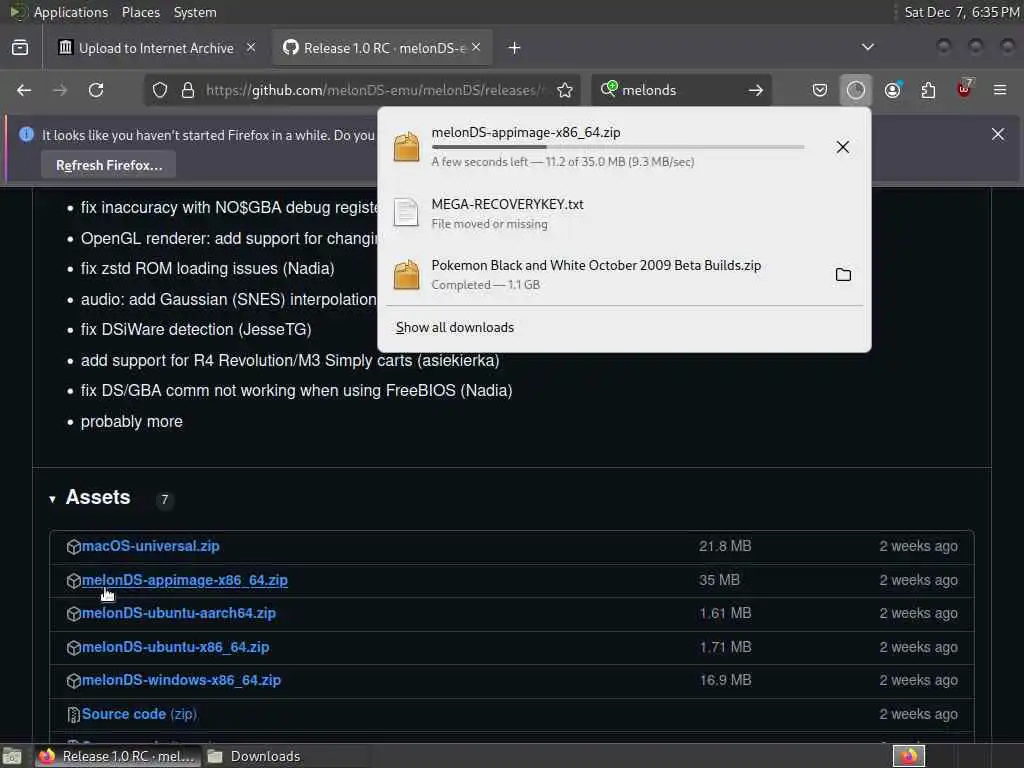Toggle the downloads panel toolbar button

pyautogui.click(x=856, y=90)
